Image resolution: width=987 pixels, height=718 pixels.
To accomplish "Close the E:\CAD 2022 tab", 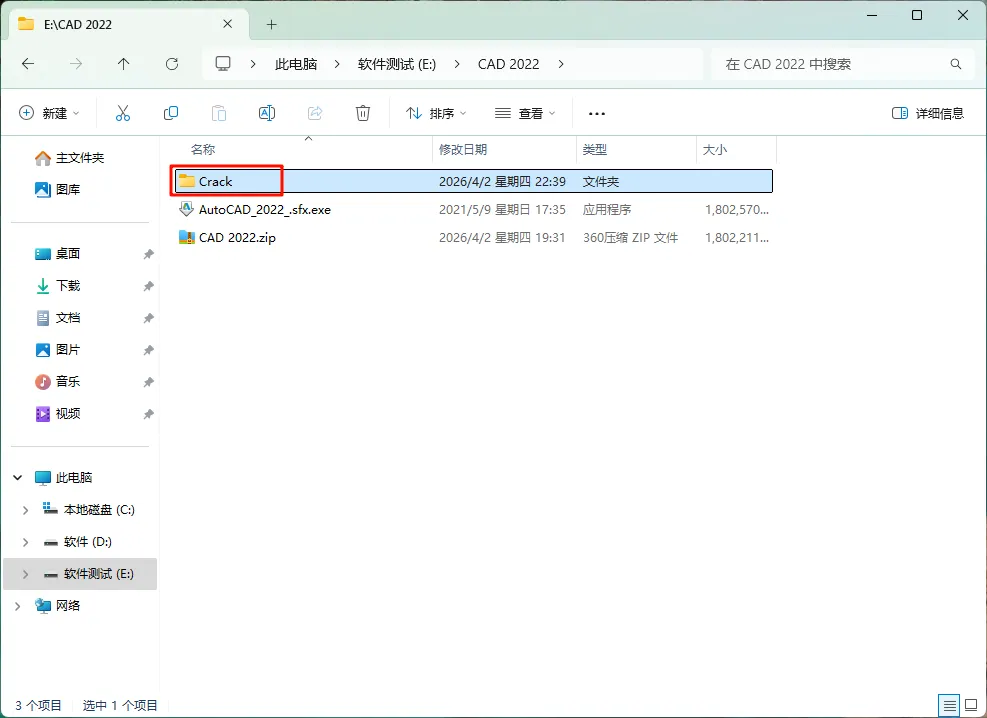I will point(228,24).
